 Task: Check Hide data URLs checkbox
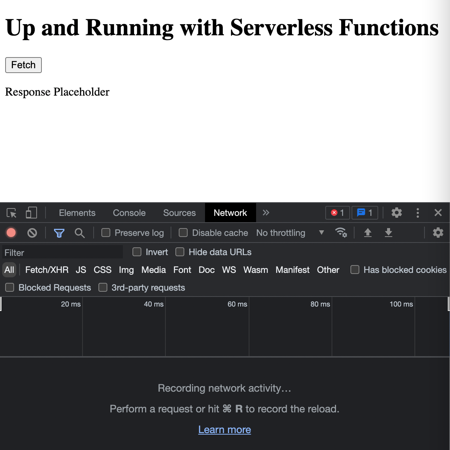click(180, 252)
